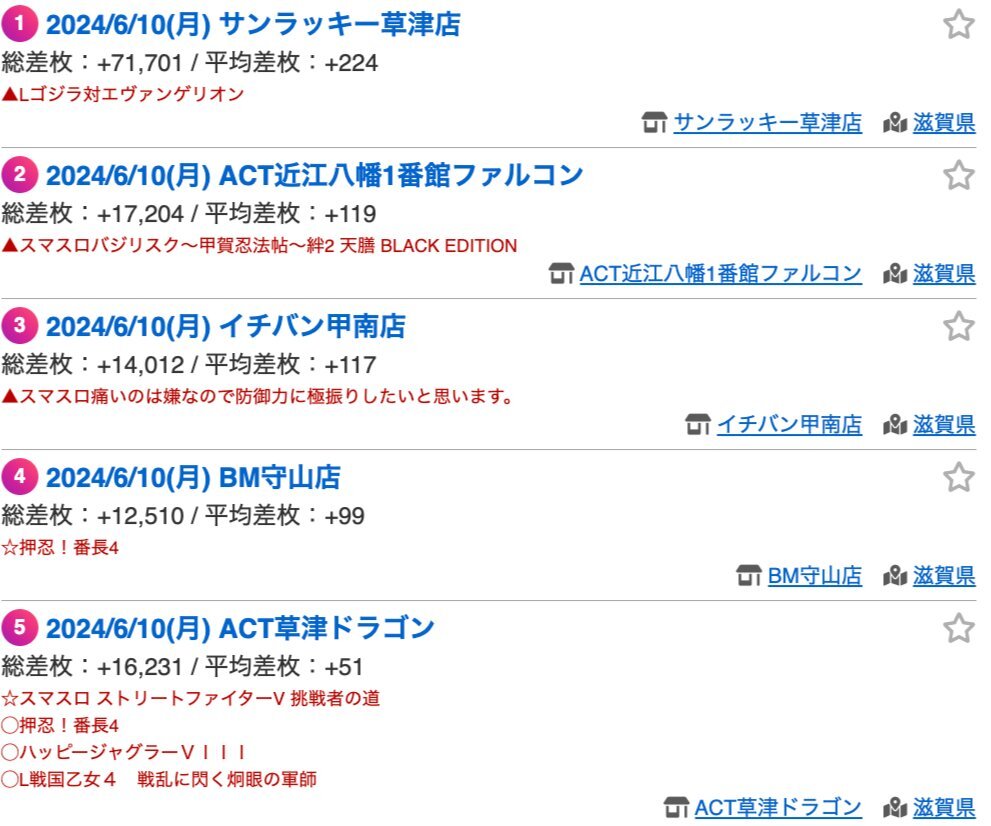The image size is (991, 826).
Task: Mark the BM守山店 entry as favorite
Action: [958, 477]
